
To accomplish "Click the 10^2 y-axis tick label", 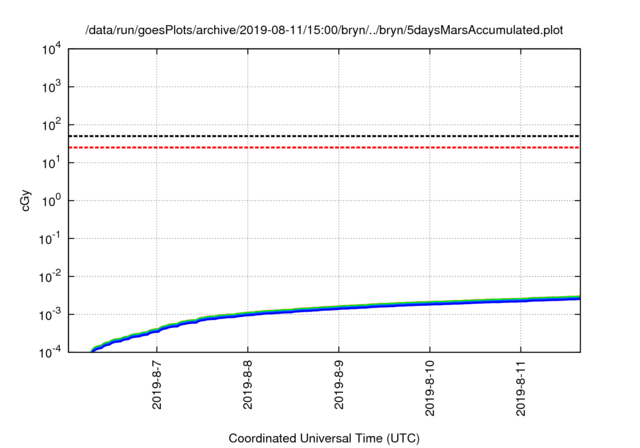I will (x=51, y=125).
